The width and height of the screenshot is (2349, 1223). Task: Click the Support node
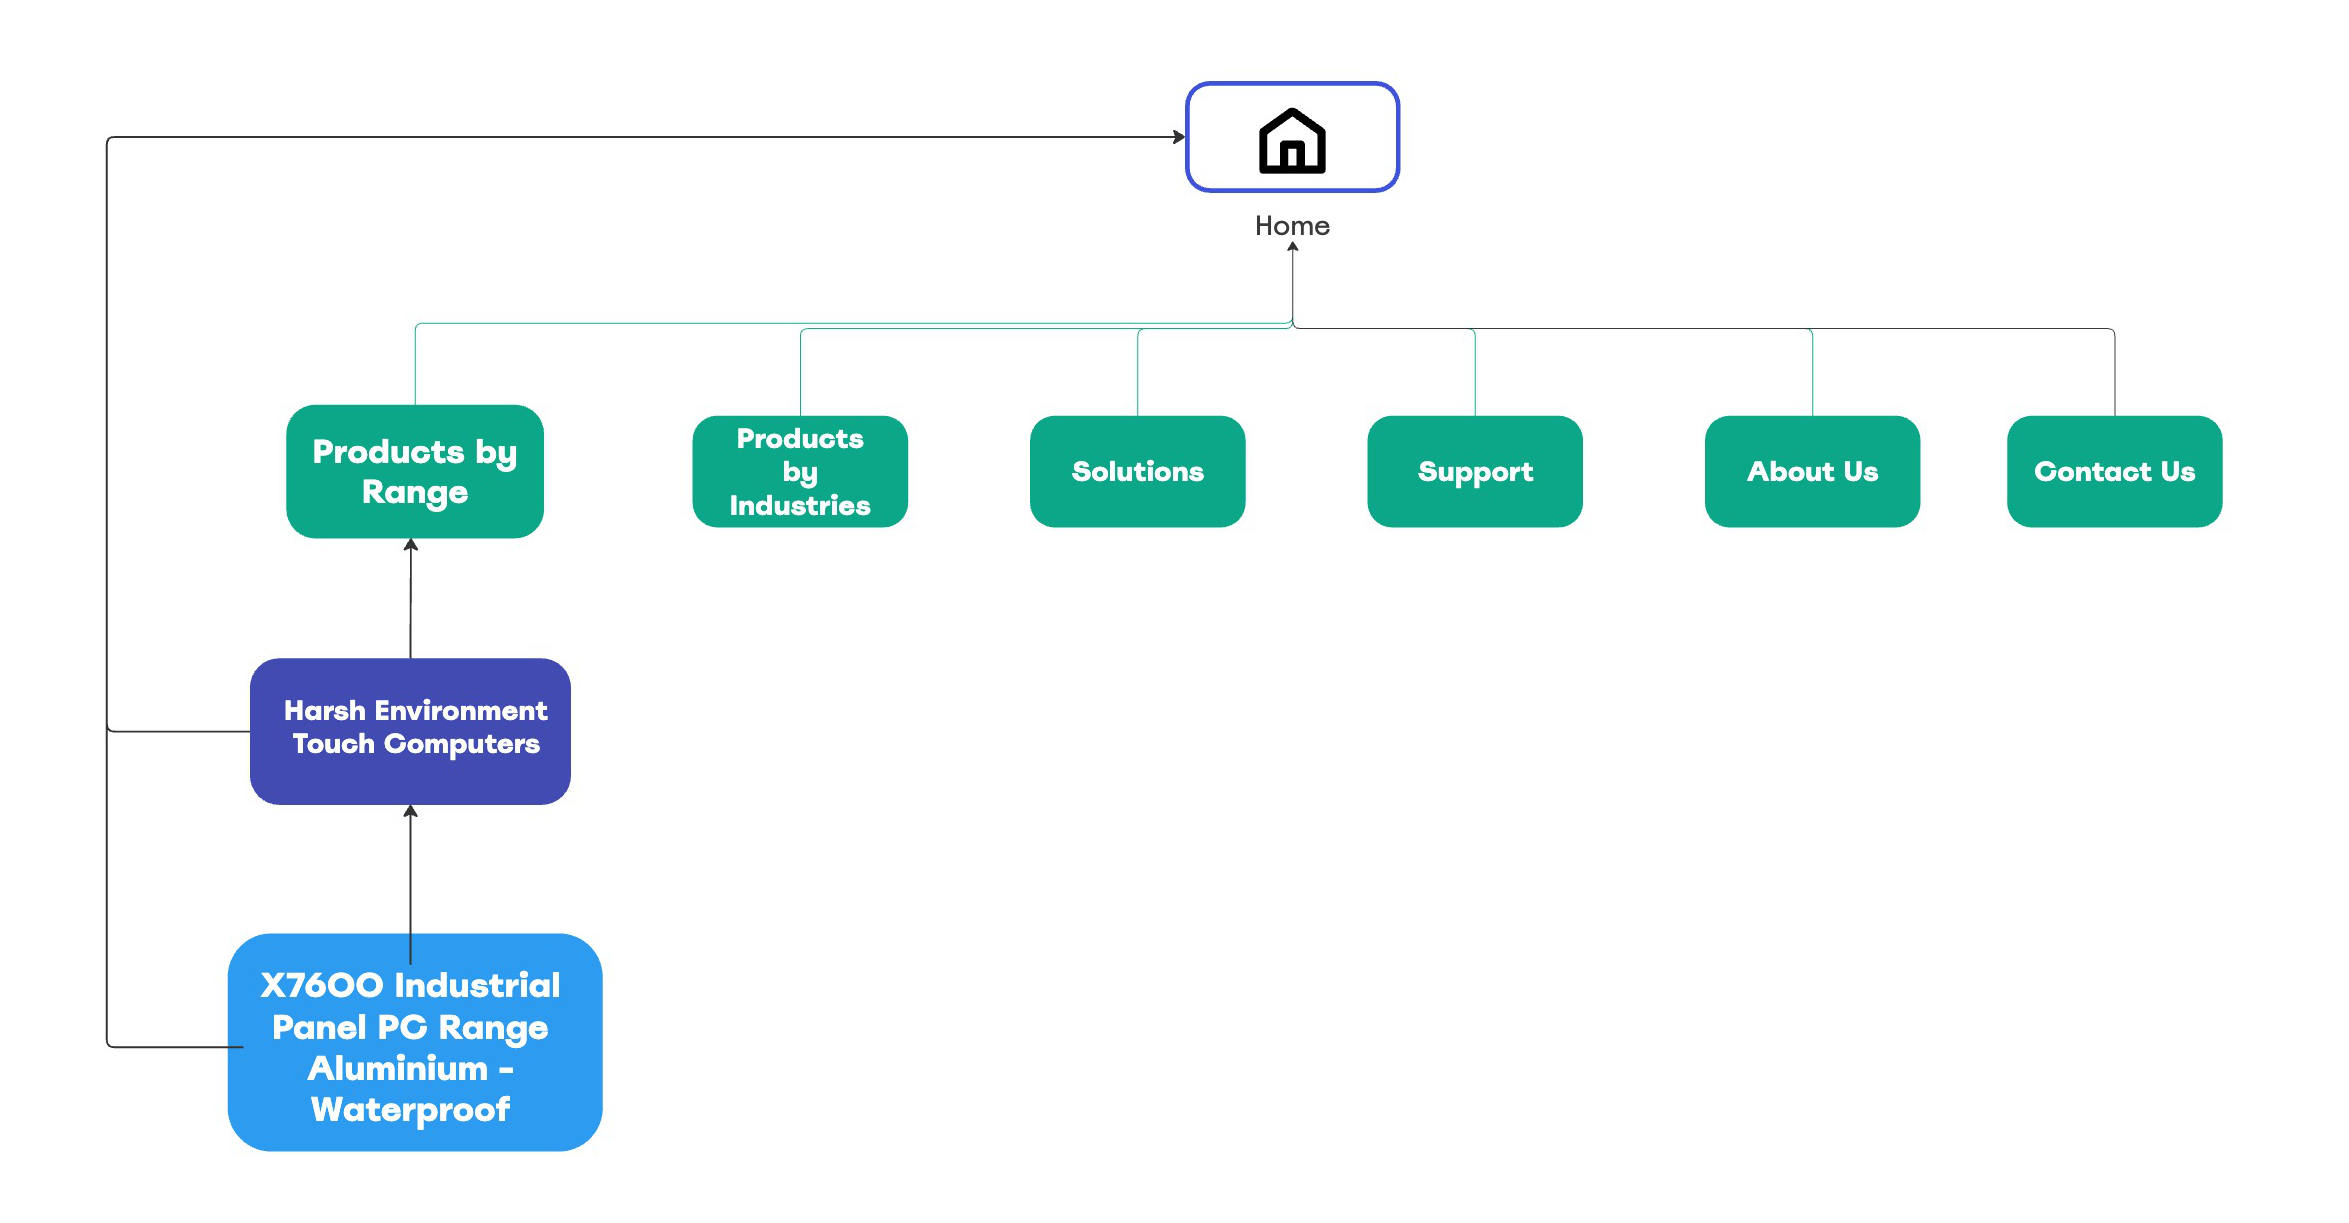(1474, 471)
